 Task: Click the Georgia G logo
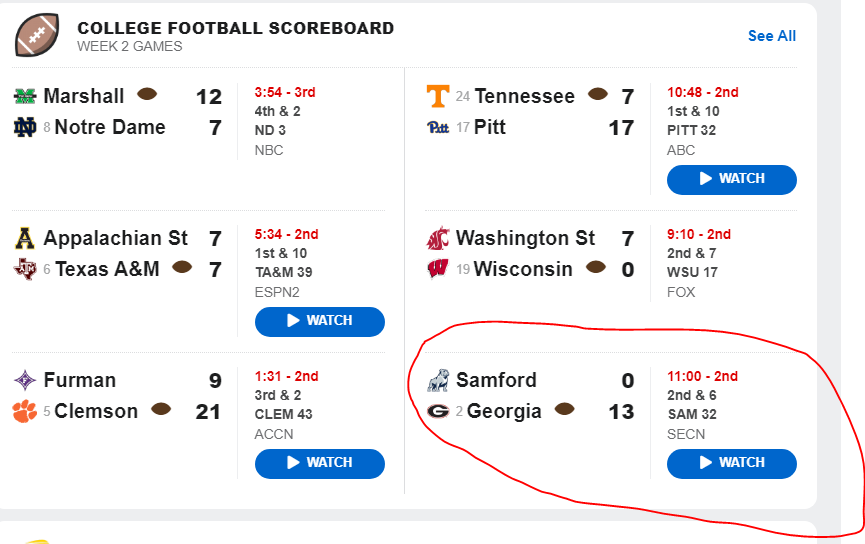(x=438, y=411)
